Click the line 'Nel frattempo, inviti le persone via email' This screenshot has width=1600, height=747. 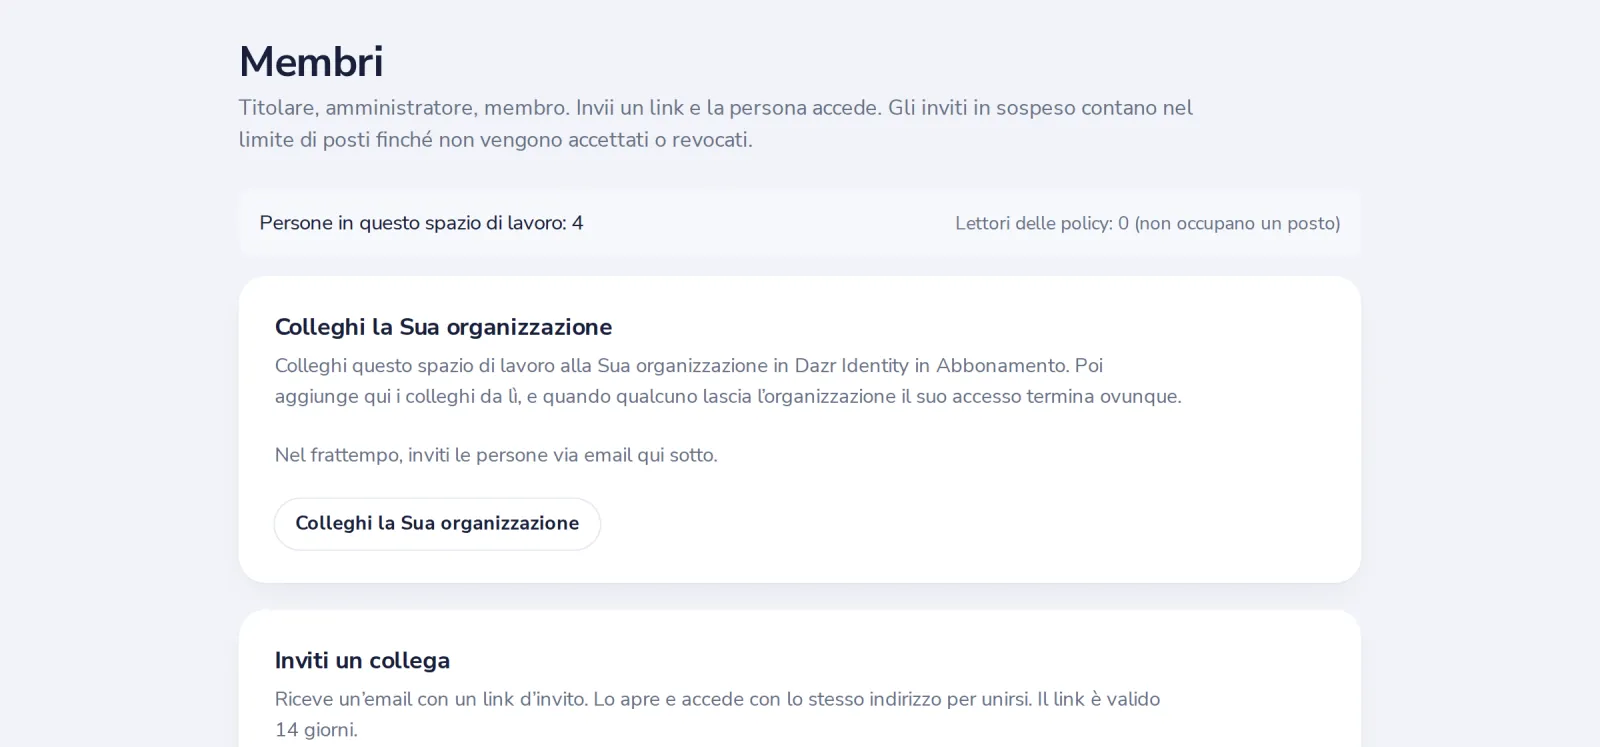[496, 455]
